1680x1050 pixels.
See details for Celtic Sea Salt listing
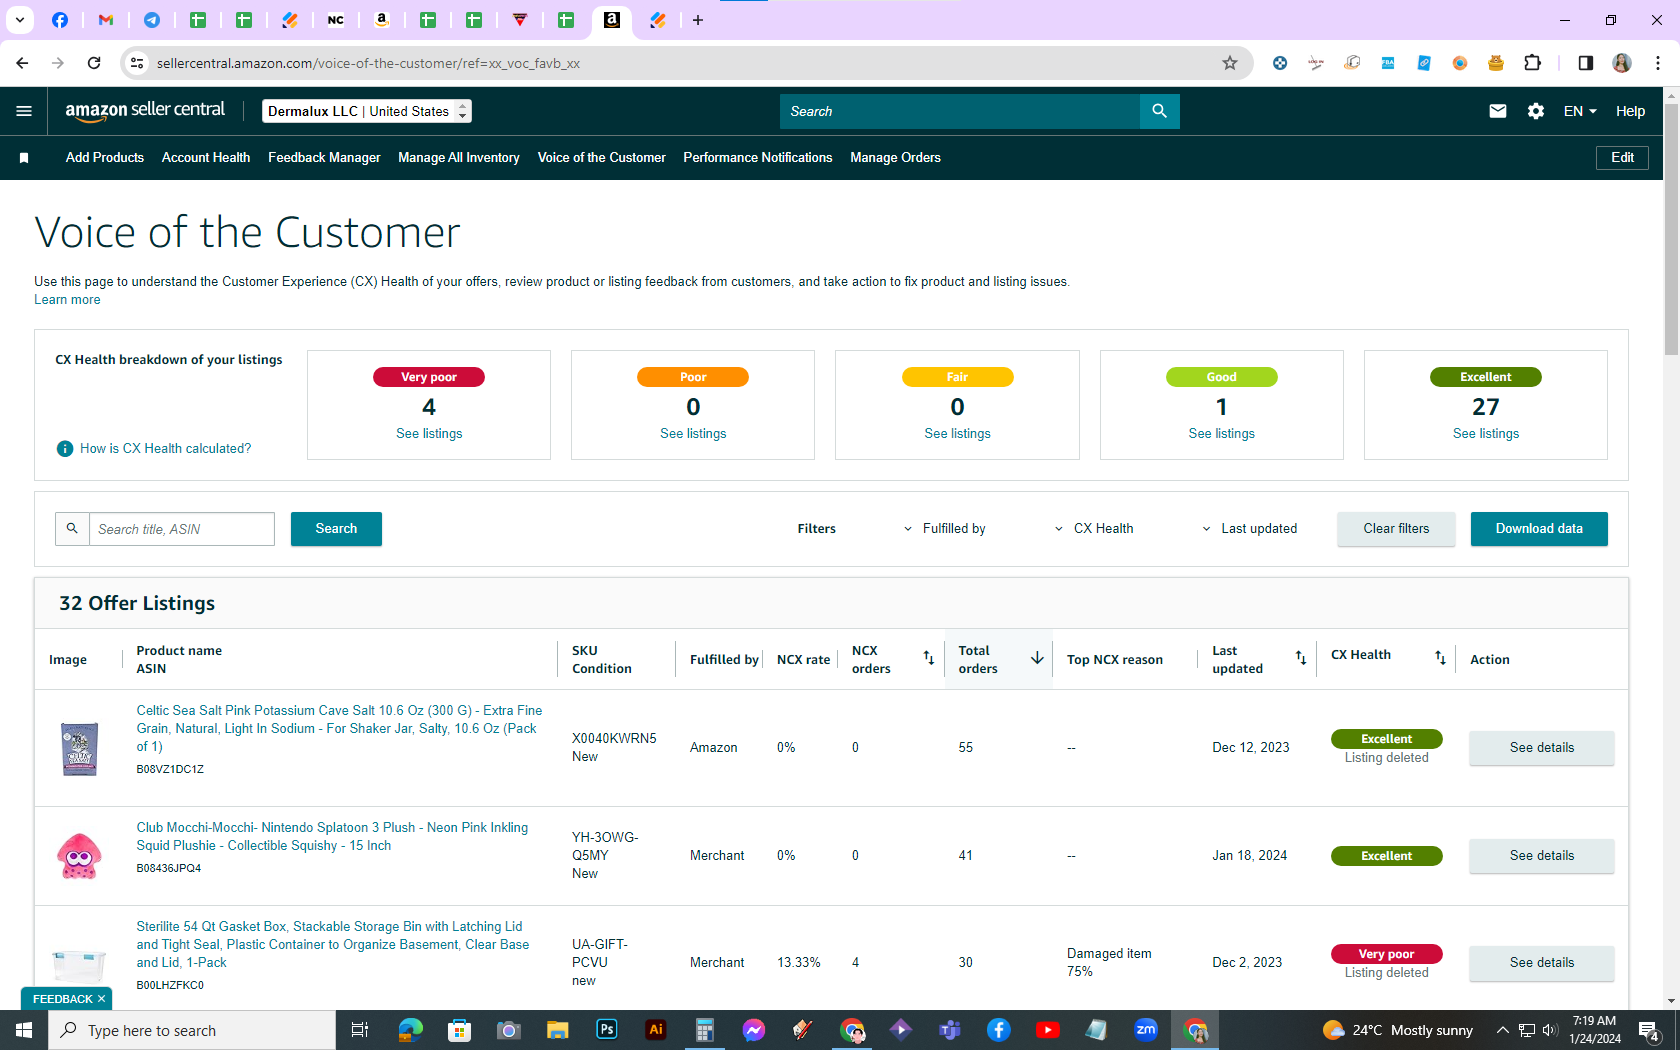coord(1541,748)
